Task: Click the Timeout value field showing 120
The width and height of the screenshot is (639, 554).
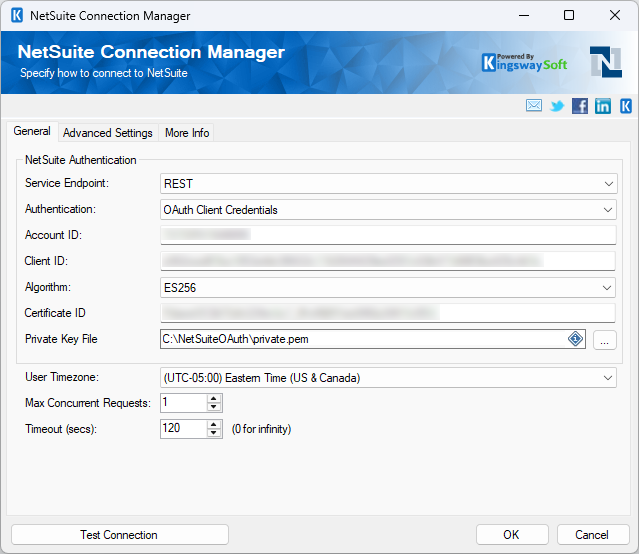Action: point(184,428)
